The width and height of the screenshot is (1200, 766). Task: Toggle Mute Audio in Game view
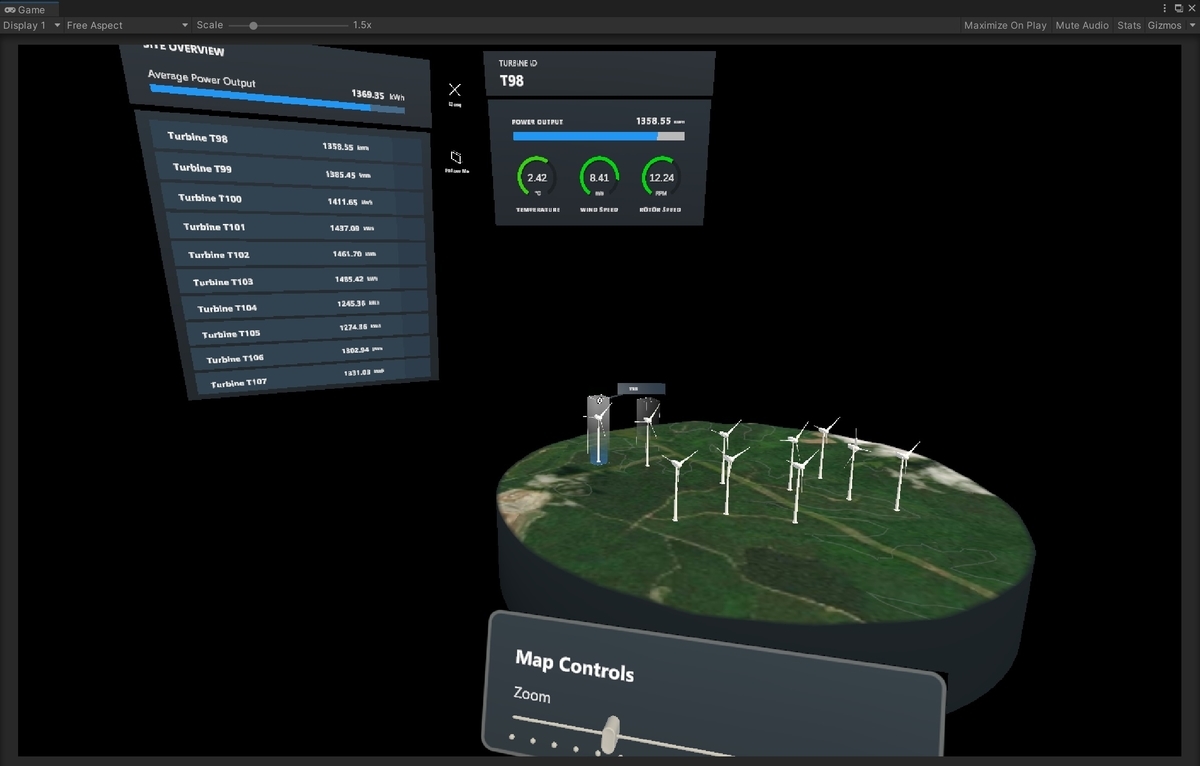(x=1082, y=25)
